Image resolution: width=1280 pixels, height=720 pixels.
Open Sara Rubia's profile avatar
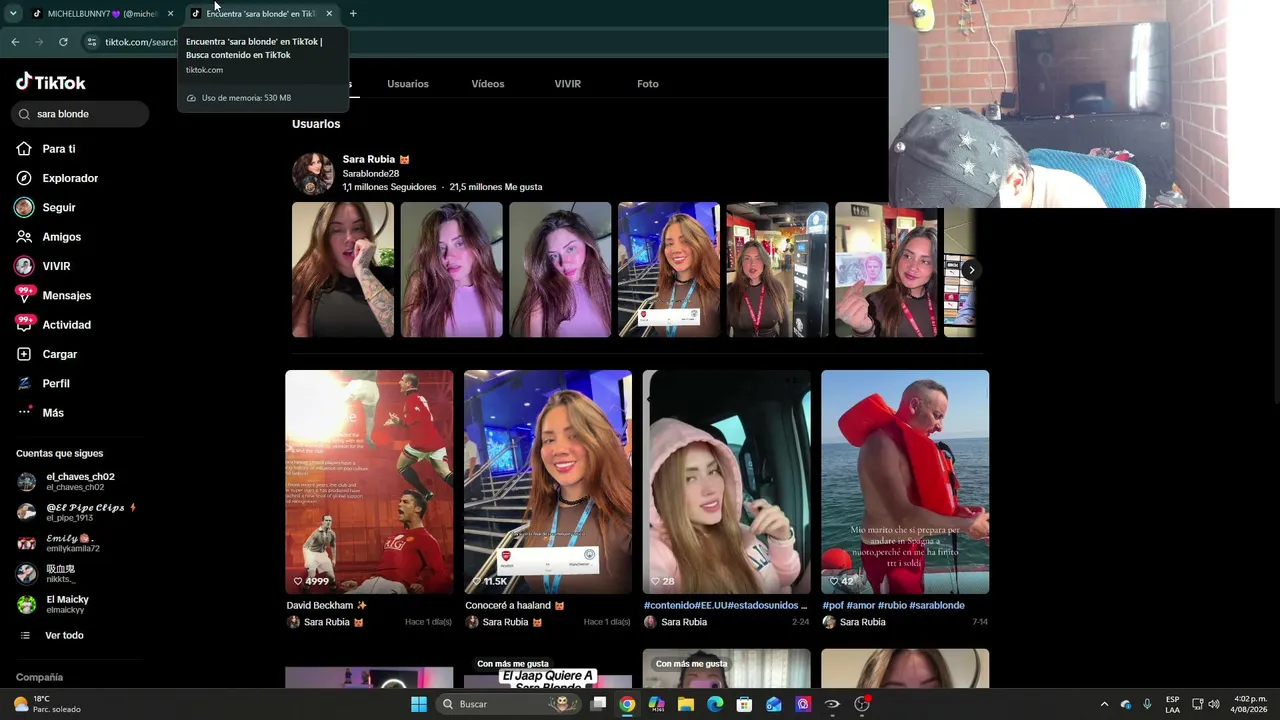coord(313,173)
